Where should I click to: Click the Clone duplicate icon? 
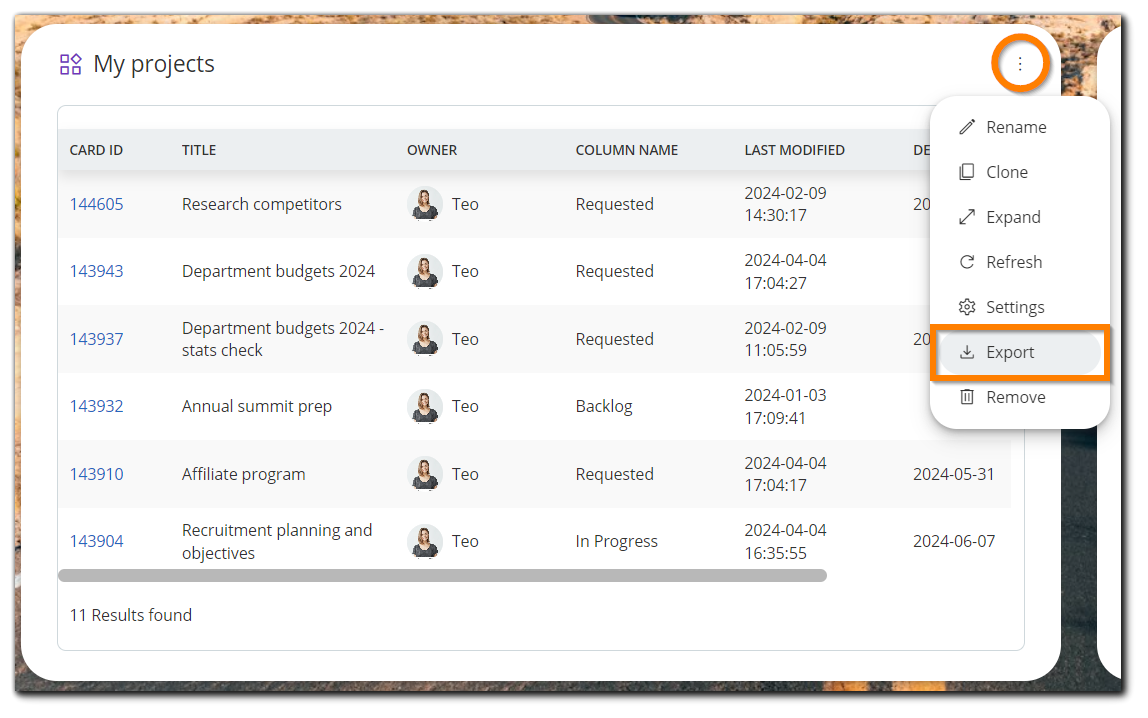click(967, 172)
